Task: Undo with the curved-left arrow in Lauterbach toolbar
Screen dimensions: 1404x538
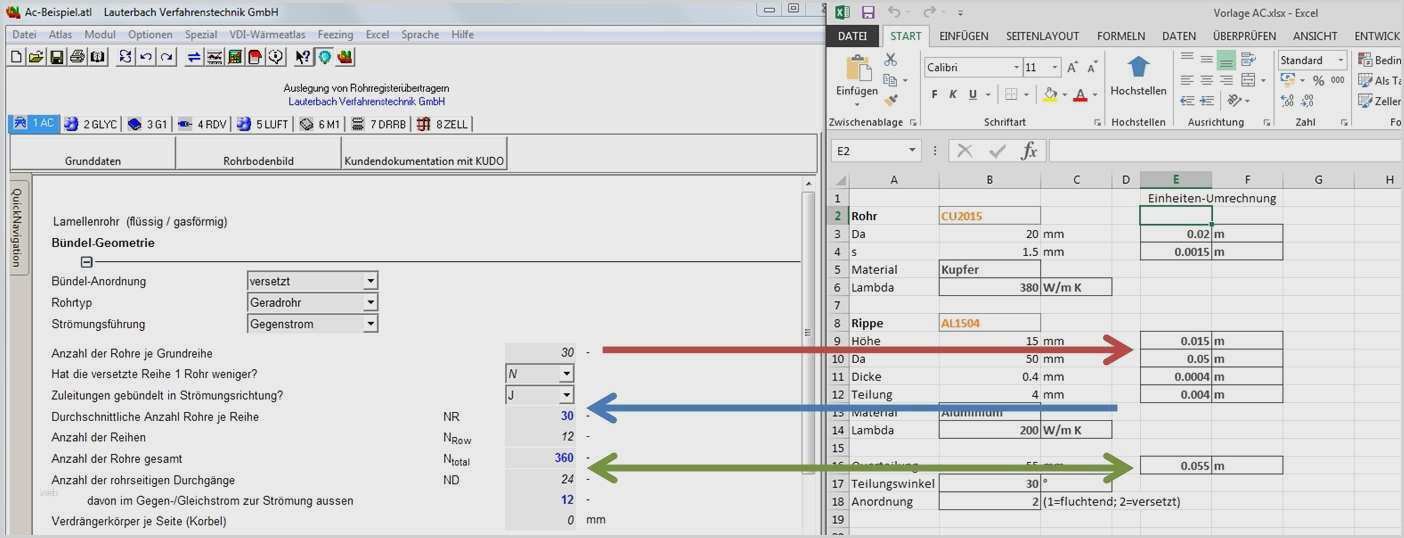Action: (x=146, y=57)
